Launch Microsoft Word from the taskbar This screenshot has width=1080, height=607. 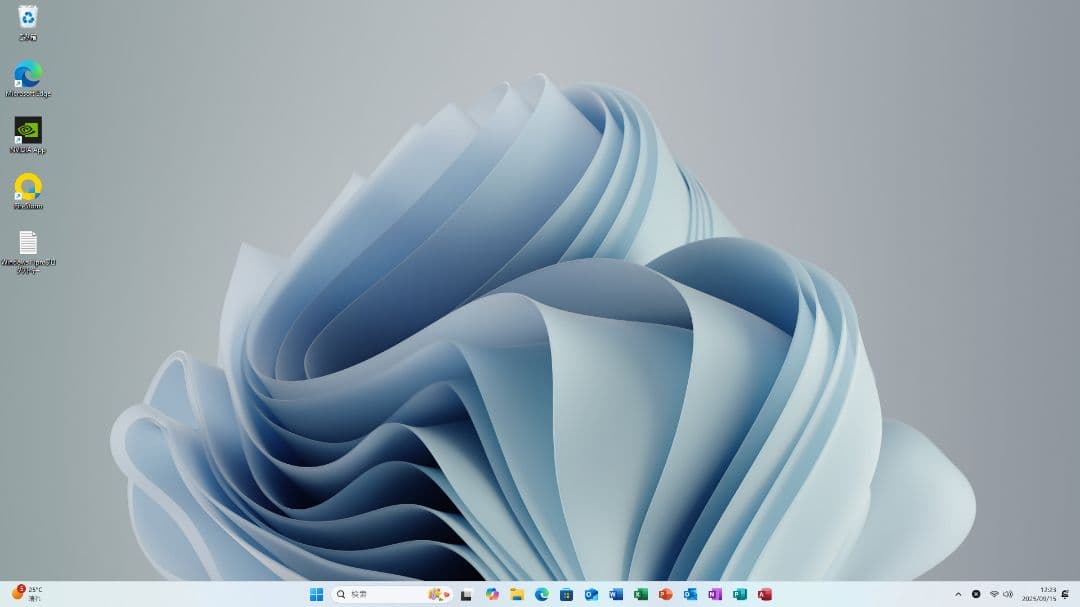pos(614,594)
